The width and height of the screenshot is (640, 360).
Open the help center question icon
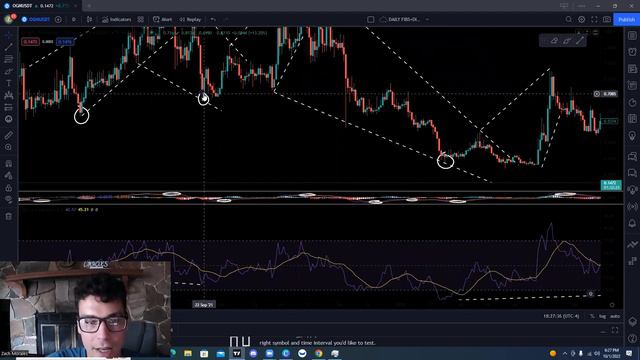[632, 338]
